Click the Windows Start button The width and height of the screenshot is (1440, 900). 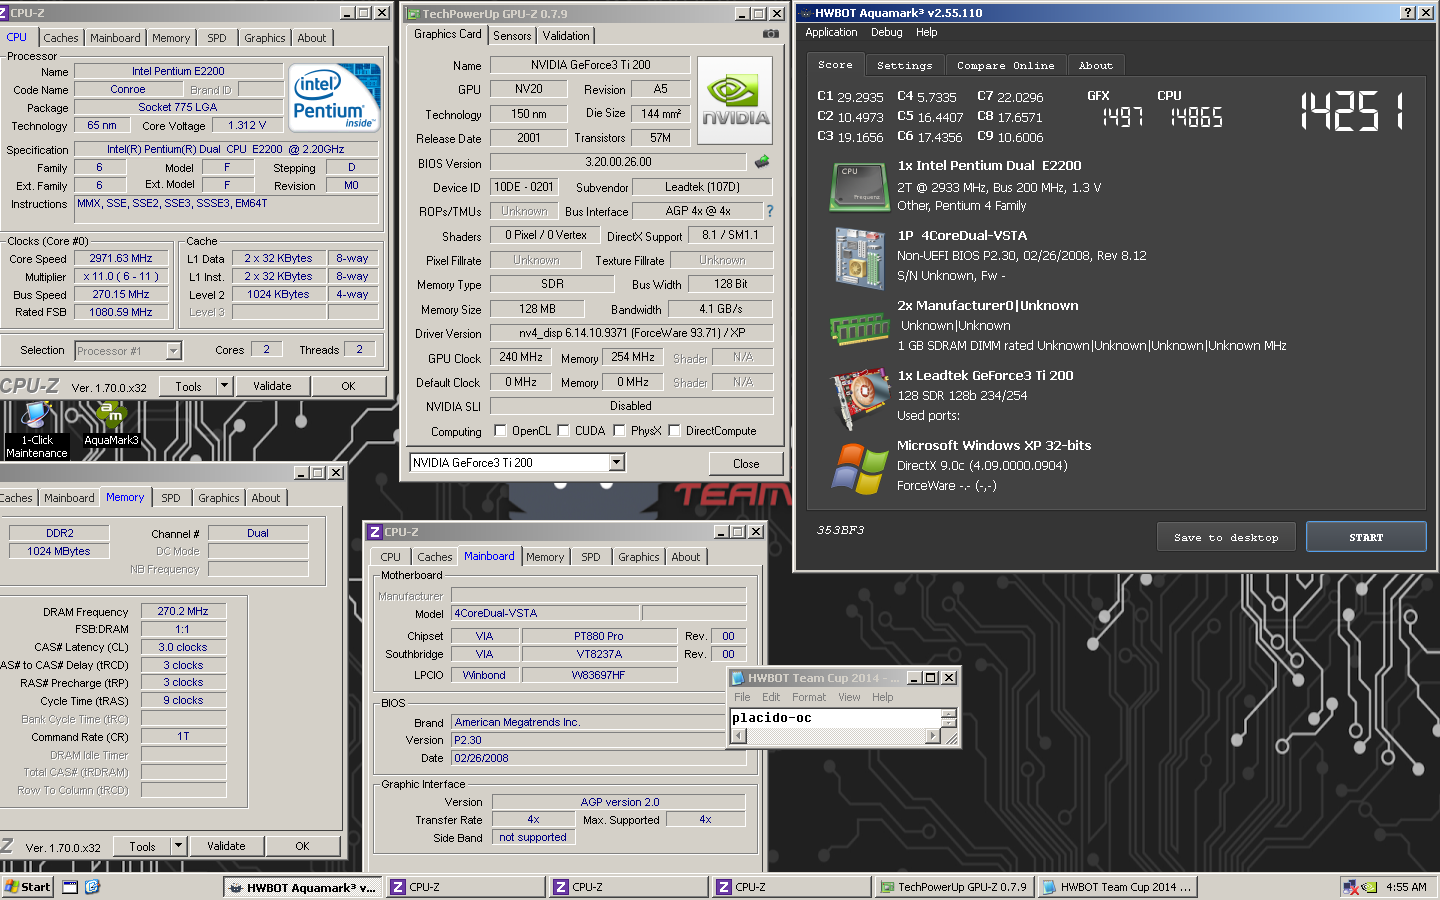(27, 887)
